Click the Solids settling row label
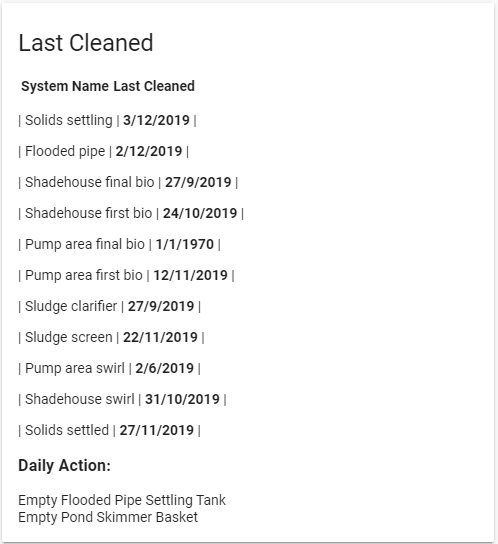 [x=69, y=120]
